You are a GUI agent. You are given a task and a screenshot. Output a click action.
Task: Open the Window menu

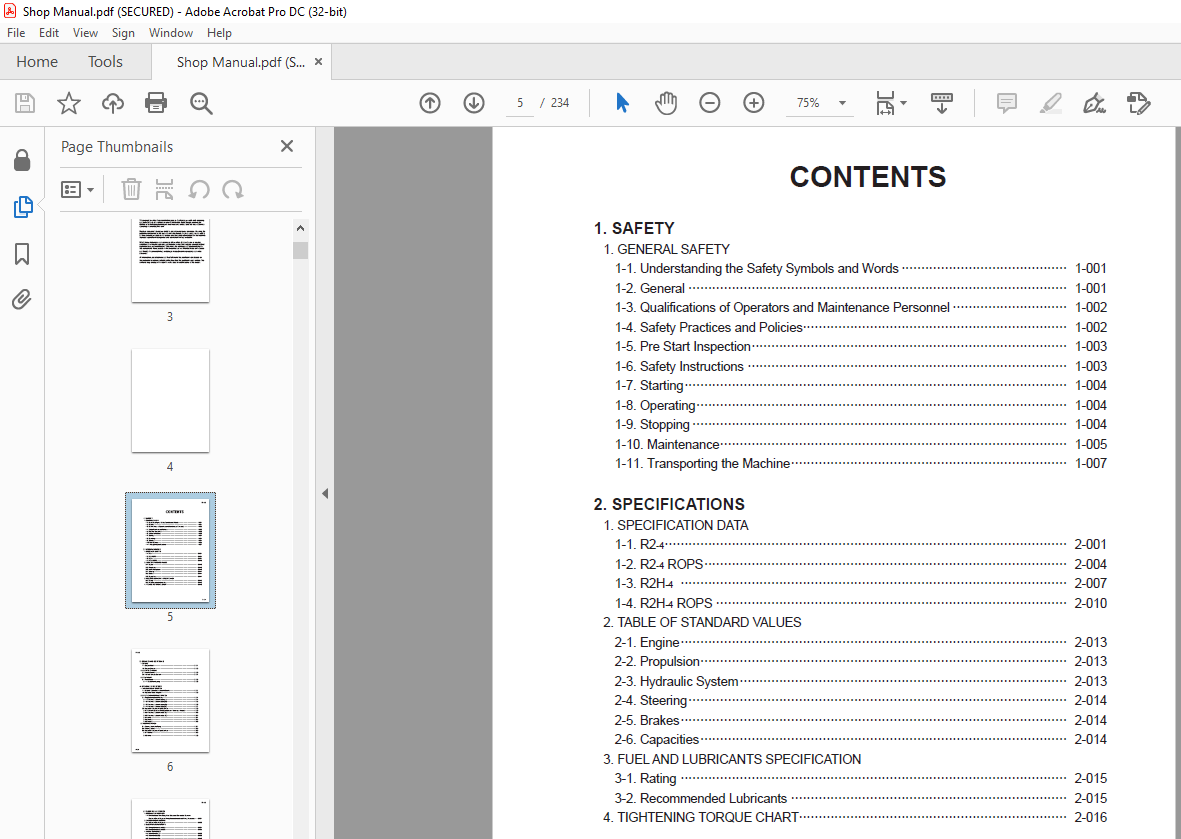coord(170,33)
